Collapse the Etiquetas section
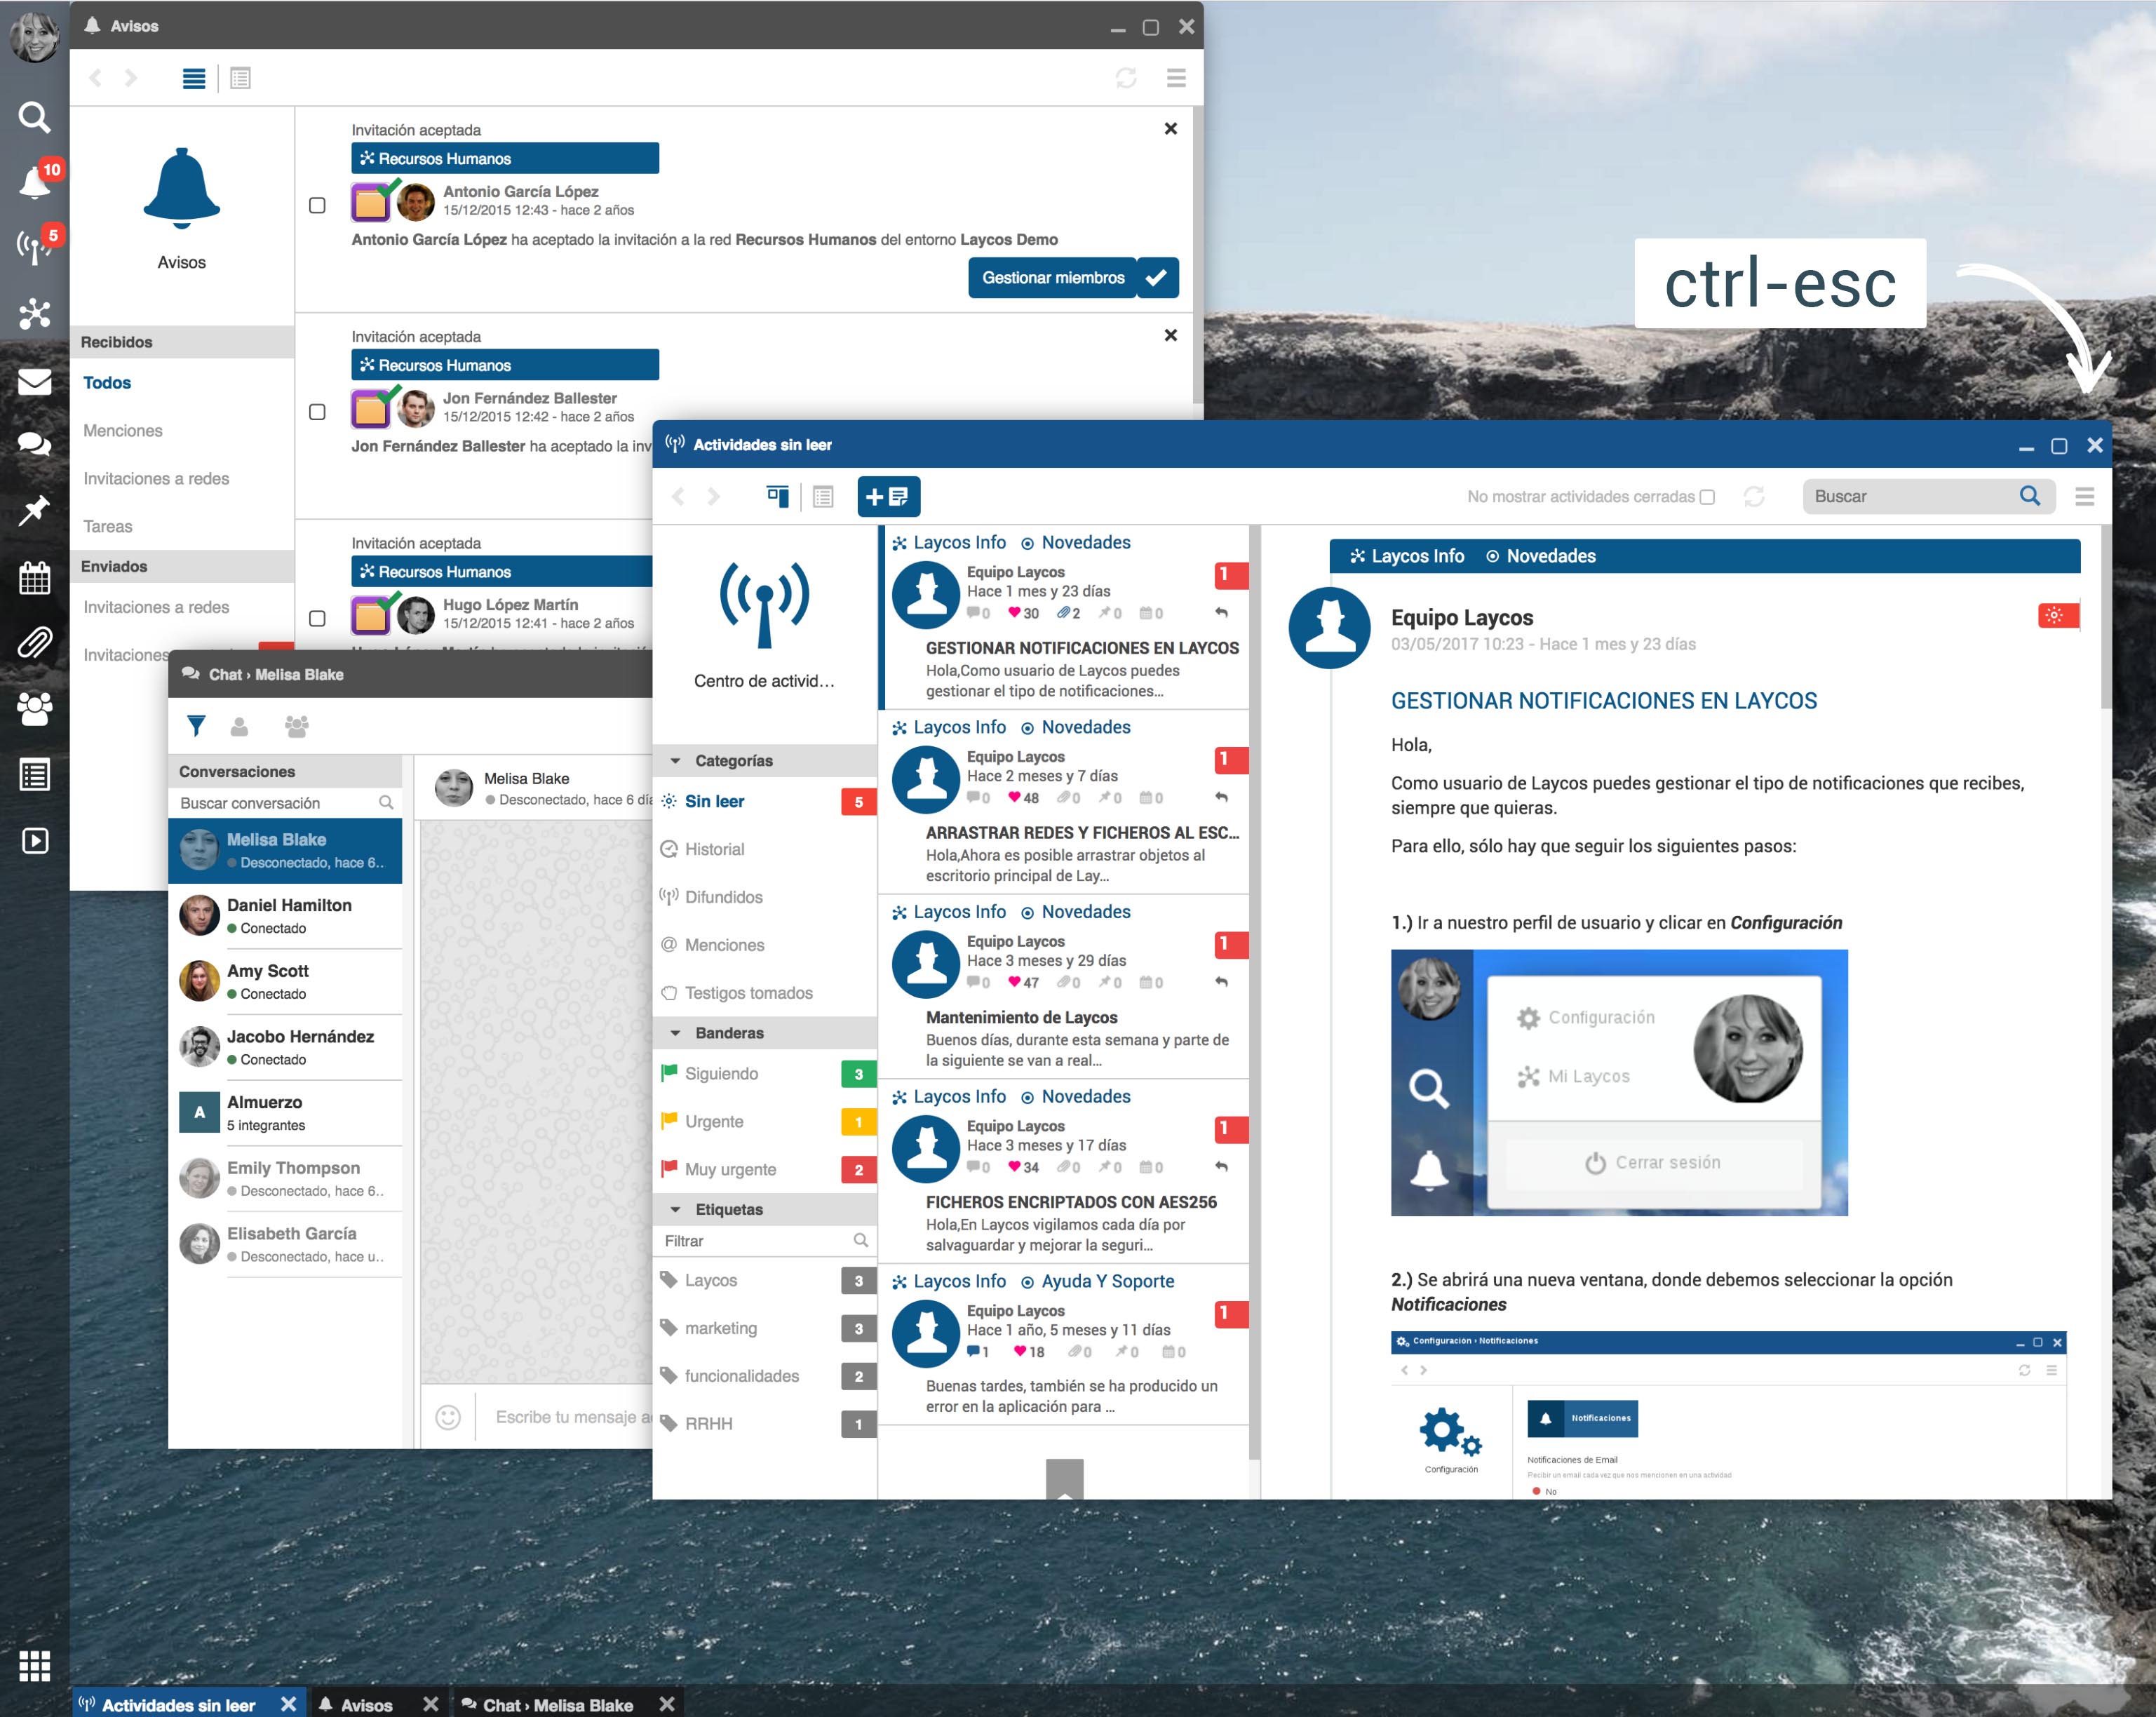The width and height of the screenshot is (2156, 1717). [675, 1209]
